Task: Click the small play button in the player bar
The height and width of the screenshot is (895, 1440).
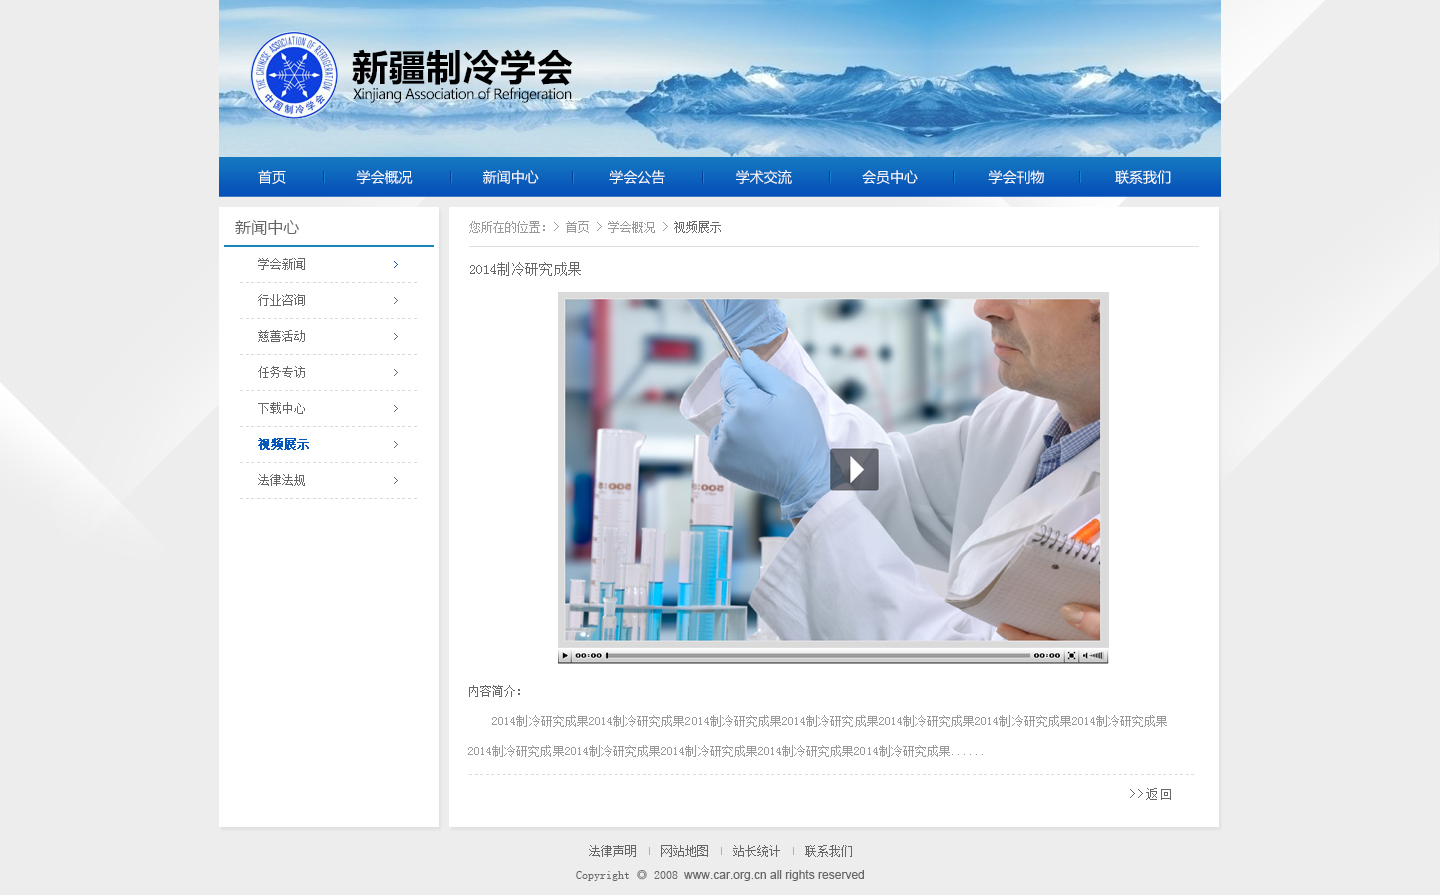Action: 565,656
